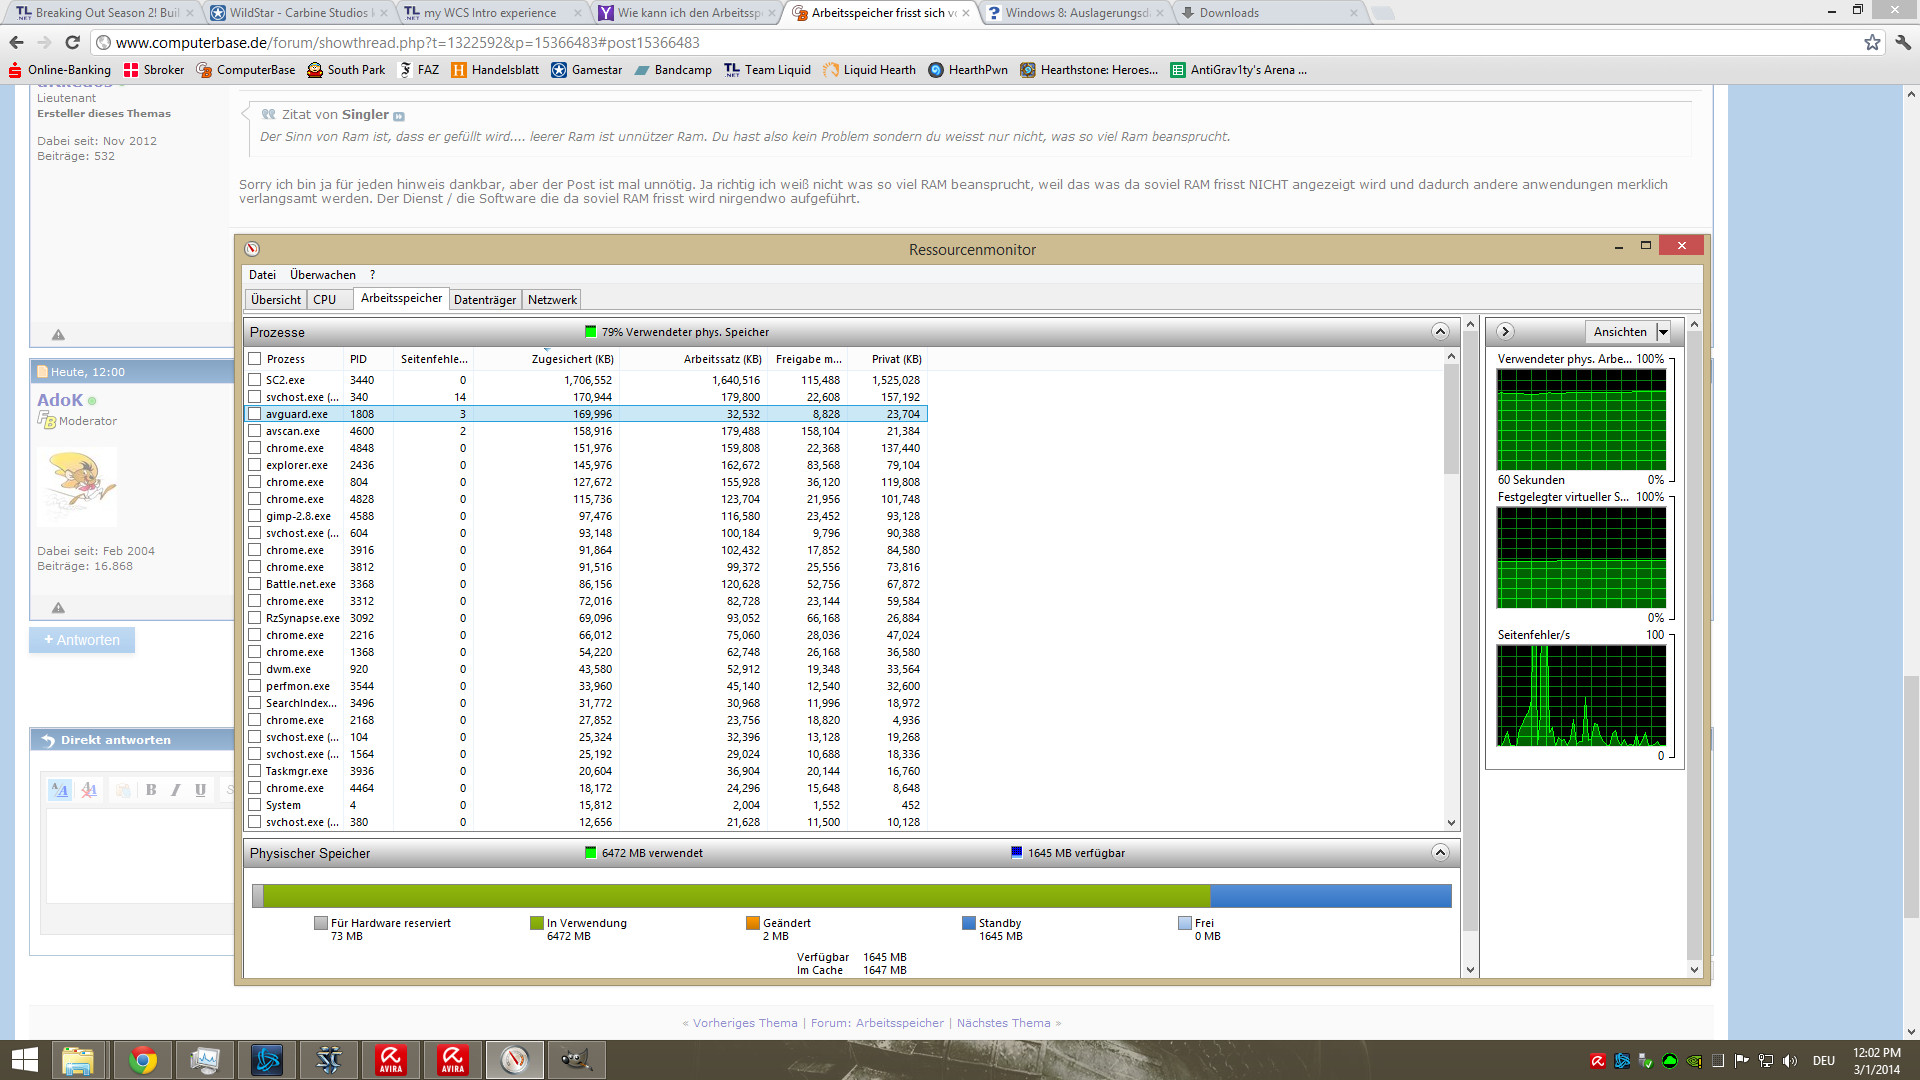Click the Antworten button
1920x1080 pixels.
(82, 640)
